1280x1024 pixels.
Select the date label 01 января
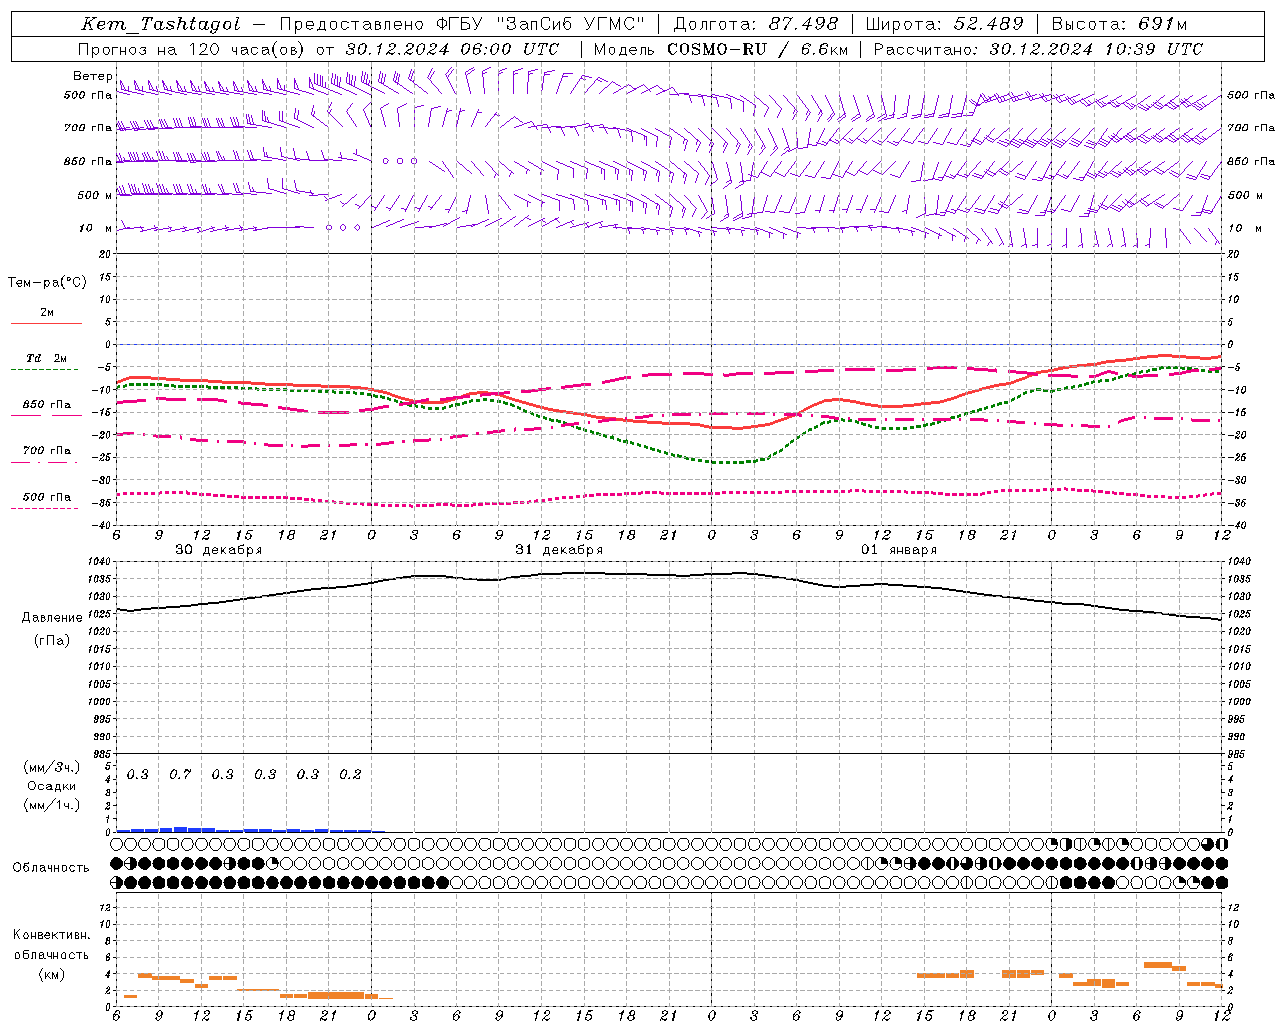coord(899,550)
